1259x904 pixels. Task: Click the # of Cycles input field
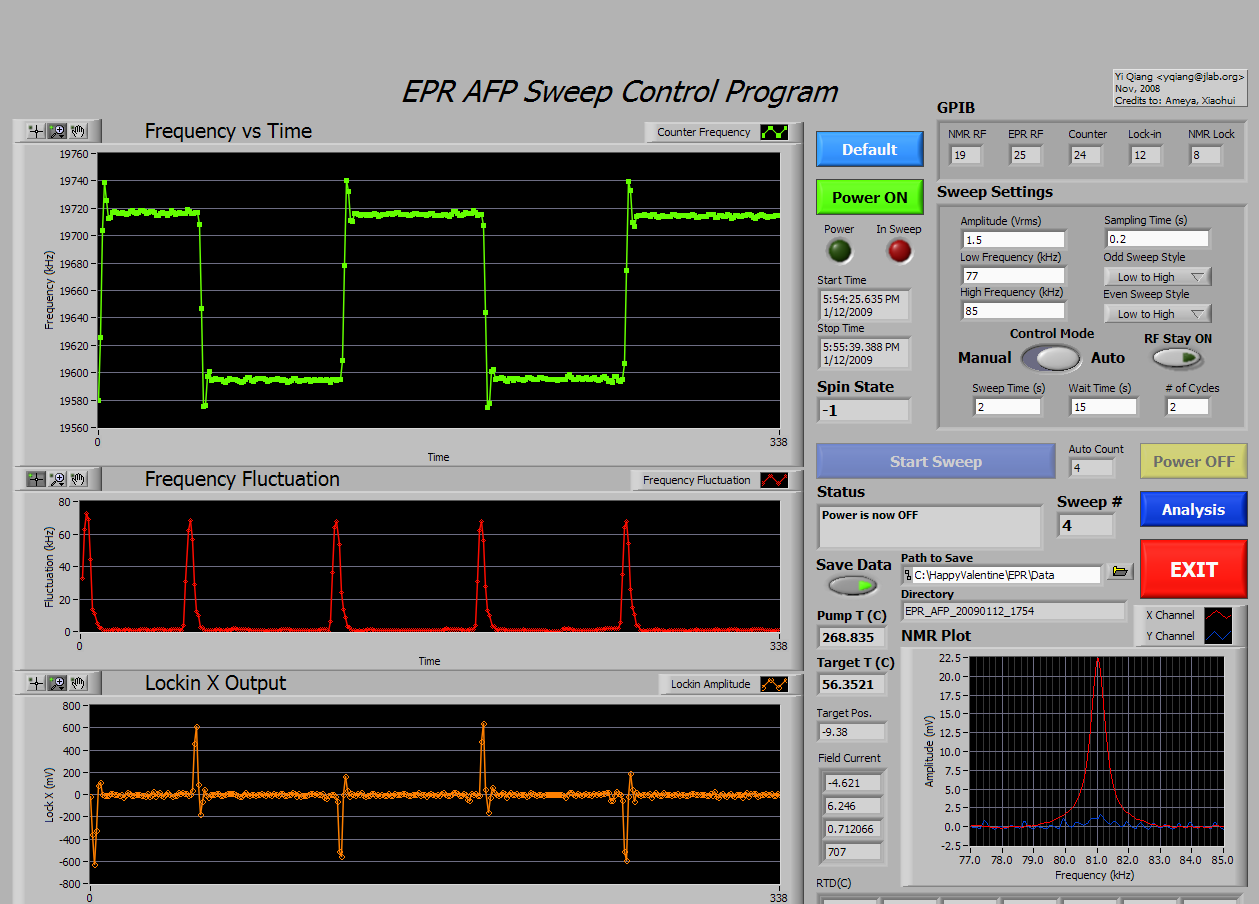[x=1187, y=406]
